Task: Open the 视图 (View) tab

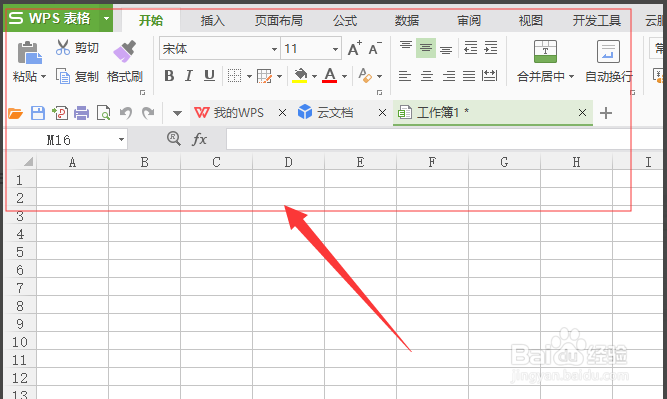Action: pyautogui.click(x=530, y=20)
